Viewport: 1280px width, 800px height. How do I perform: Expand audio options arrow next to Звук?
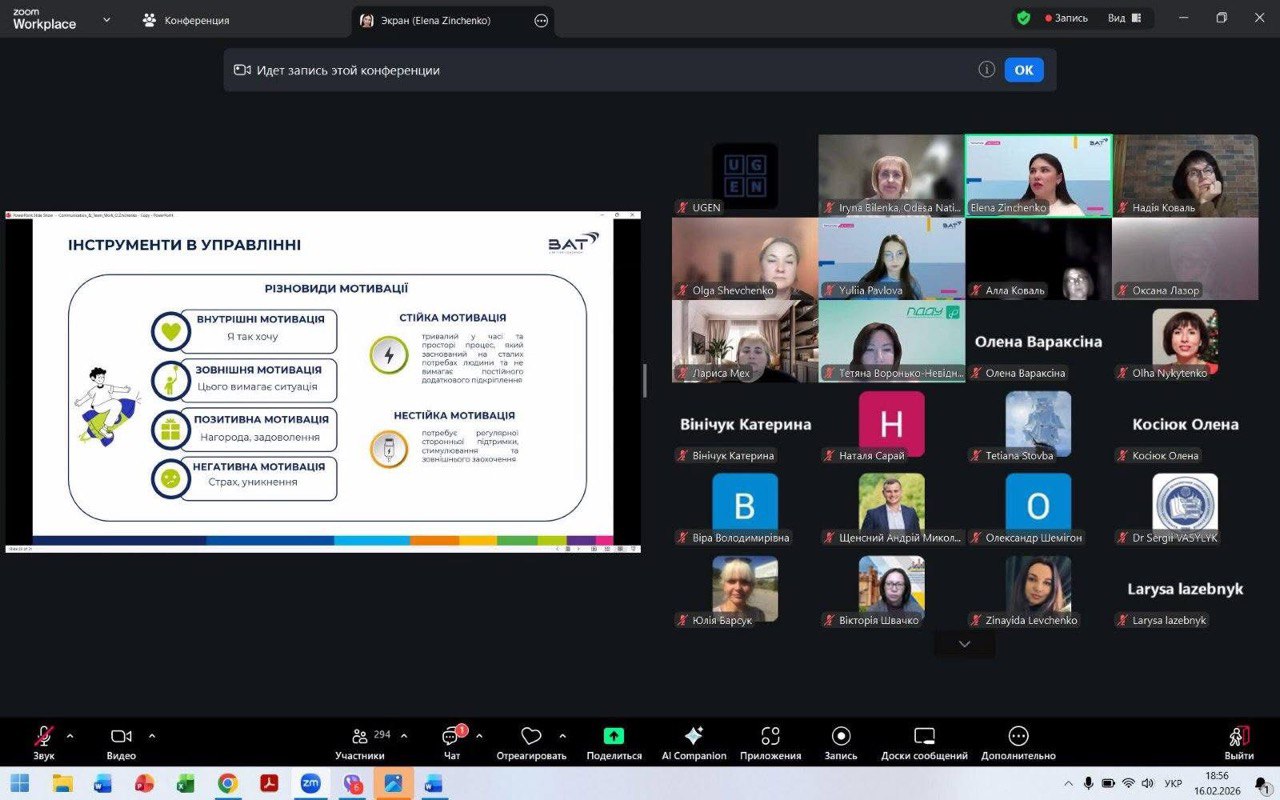click(70, 736)
